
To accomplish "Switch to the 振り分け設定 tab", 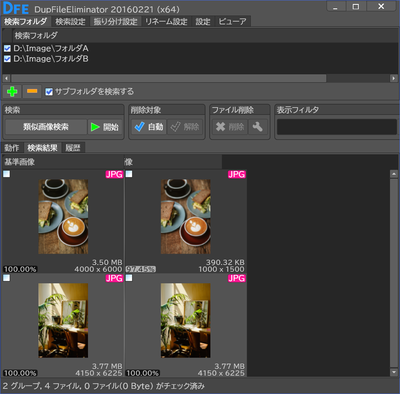I will 115,22.
